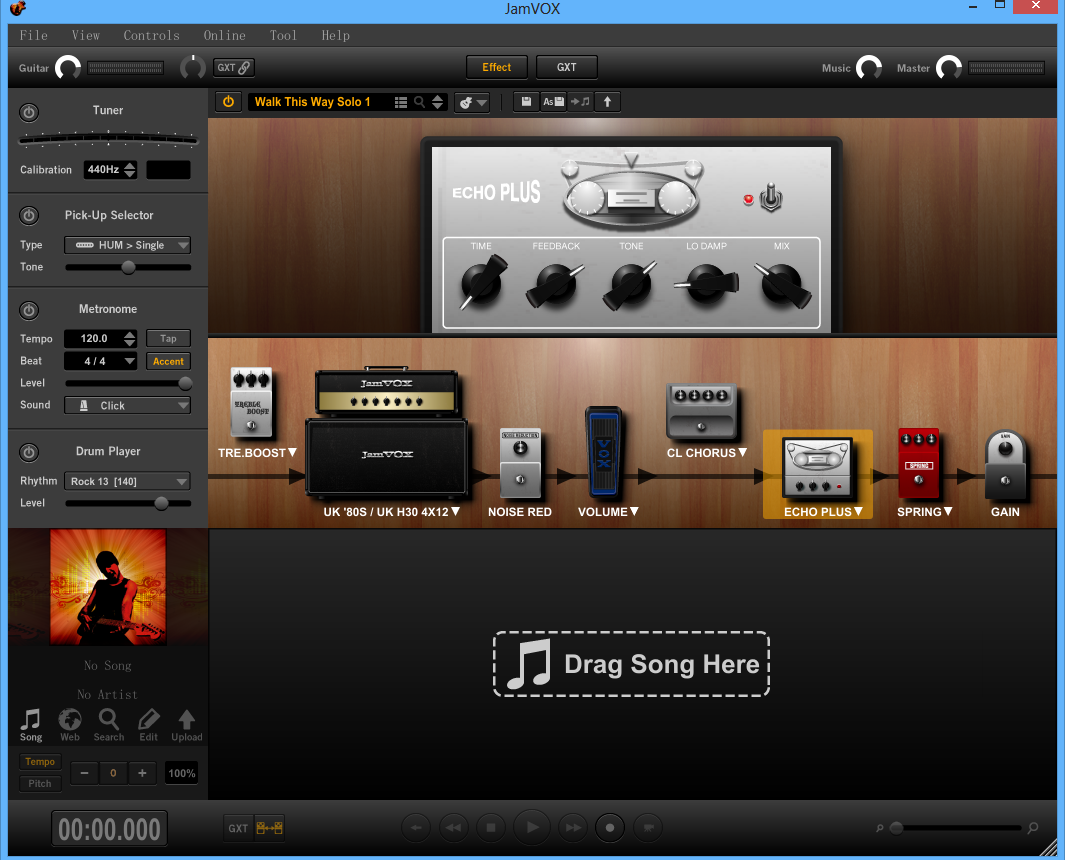Expand the TRE.BOOST effect dropdown
This screenshot has width=1065, height=860.
click(292, 452)
